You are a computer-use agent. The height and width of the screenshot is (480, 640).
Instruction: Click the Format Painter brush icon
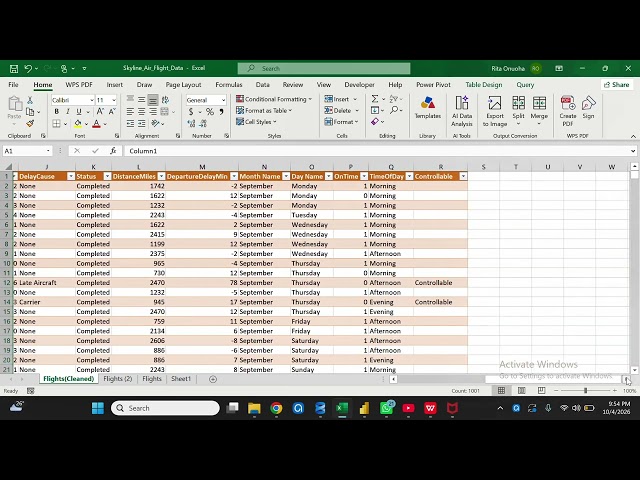pyautogui.click(x=30, y=123)
